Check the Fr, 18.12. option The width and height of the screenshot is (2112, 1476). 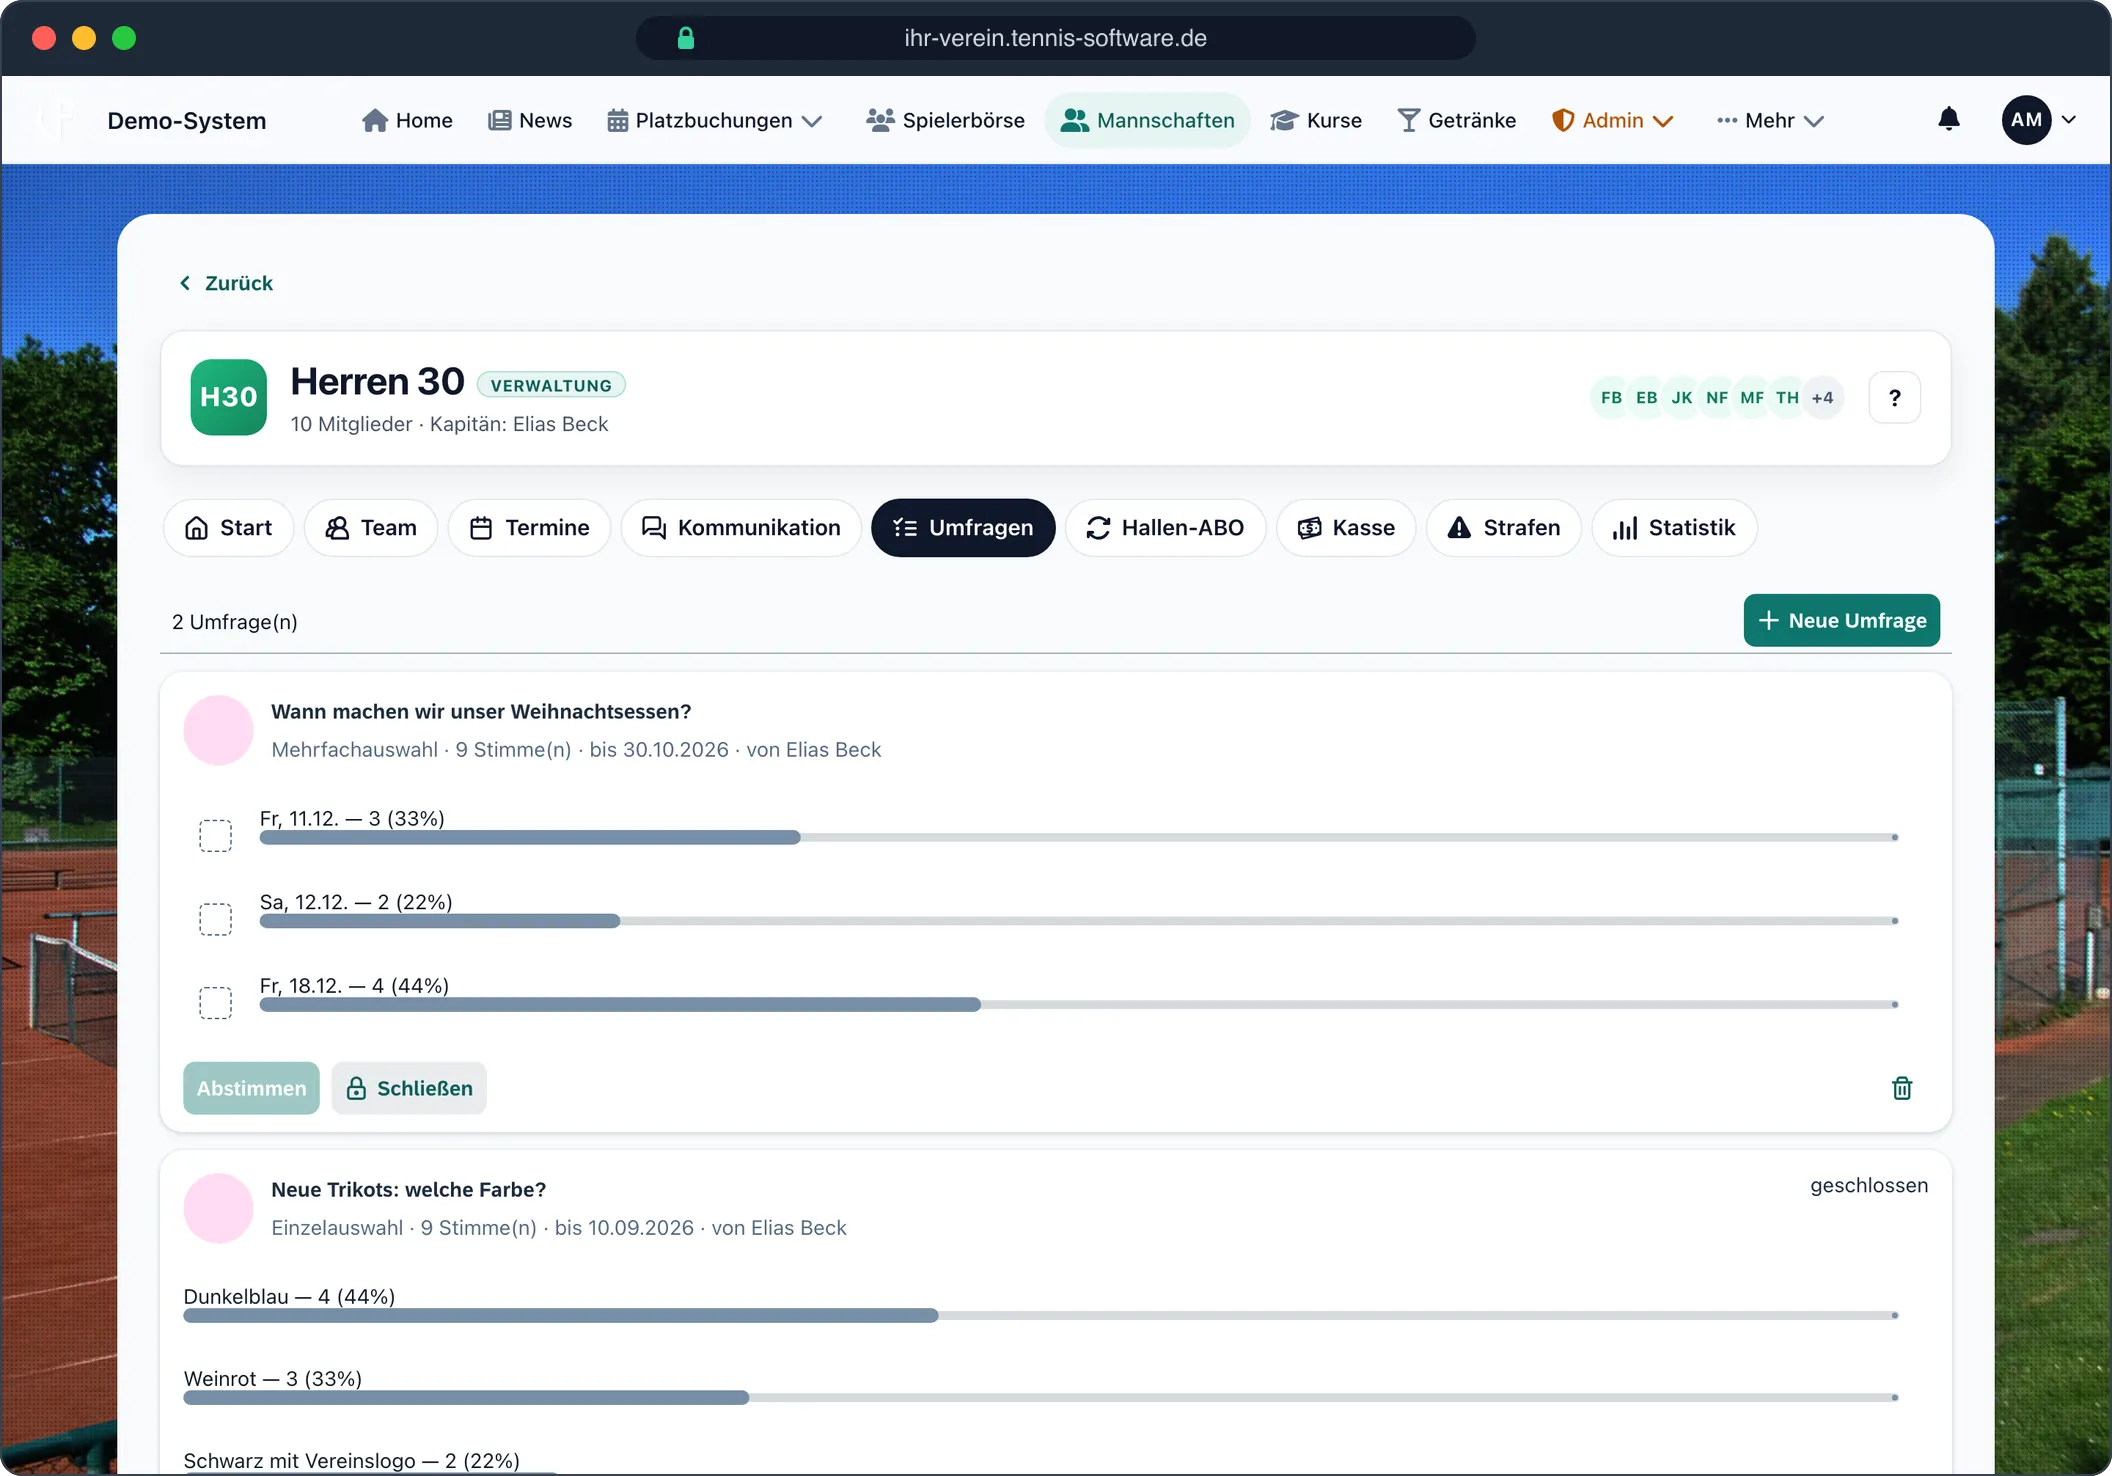(215, 1002)
